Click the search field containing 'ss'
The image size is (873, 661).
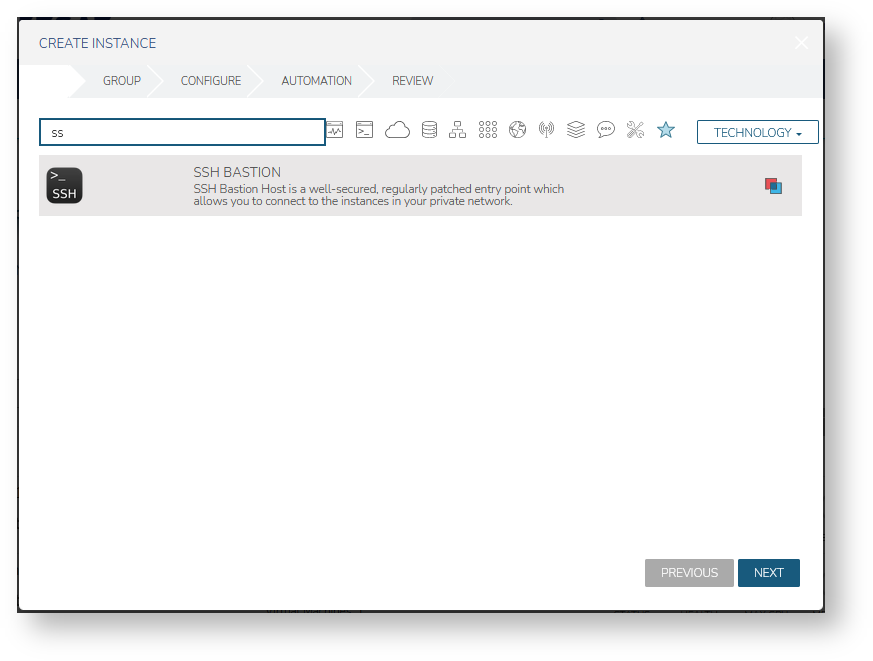(182, 132)
